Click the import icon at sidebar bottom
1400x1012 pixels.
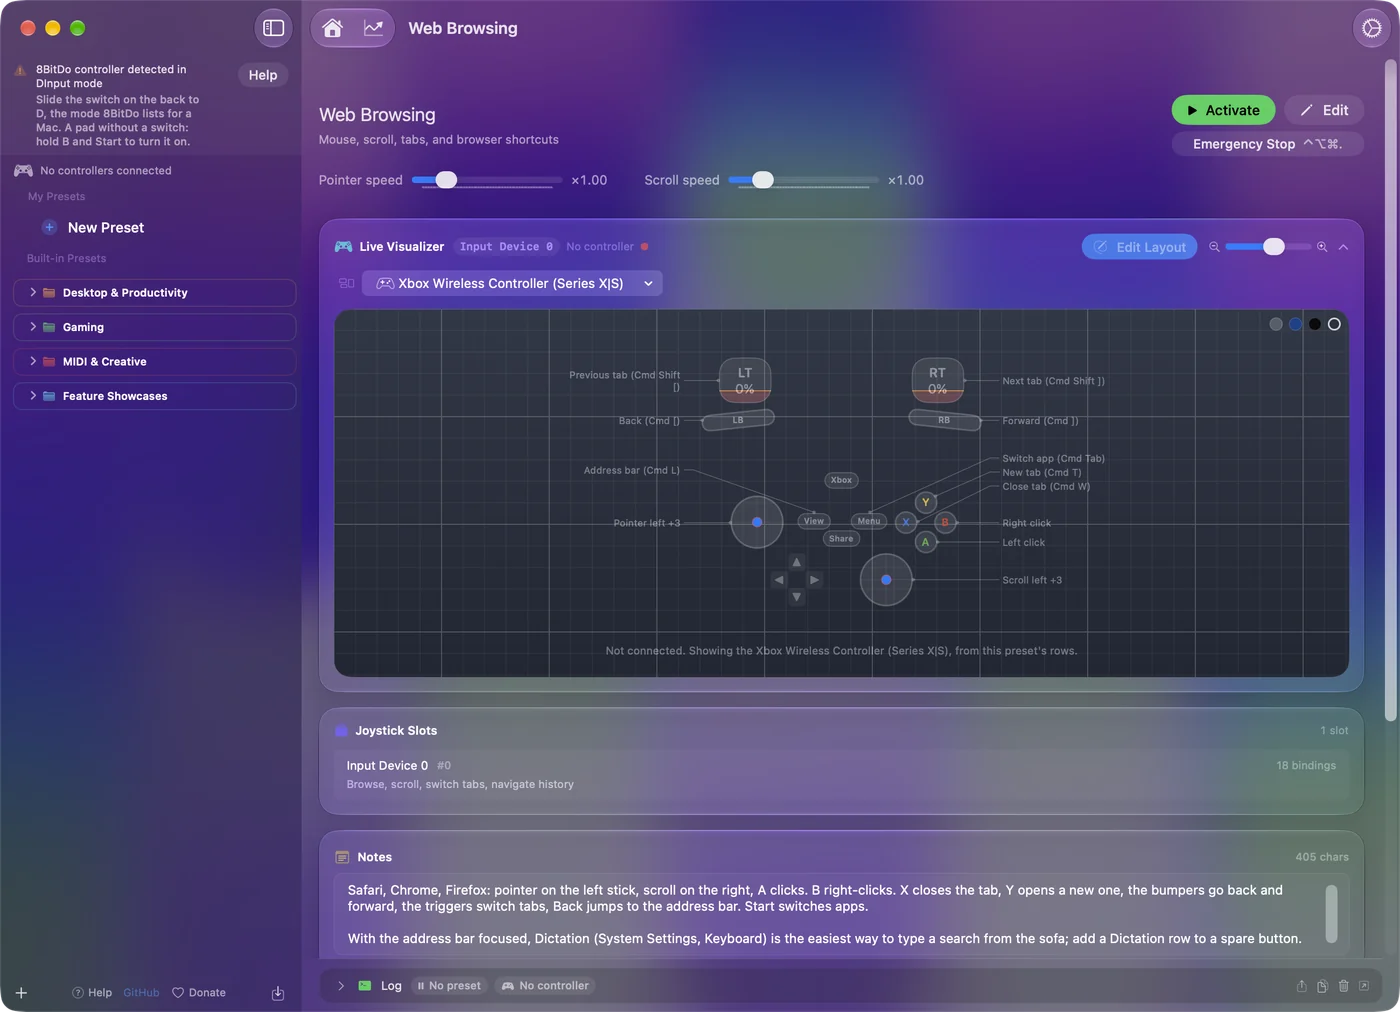(x=278, y=993)
